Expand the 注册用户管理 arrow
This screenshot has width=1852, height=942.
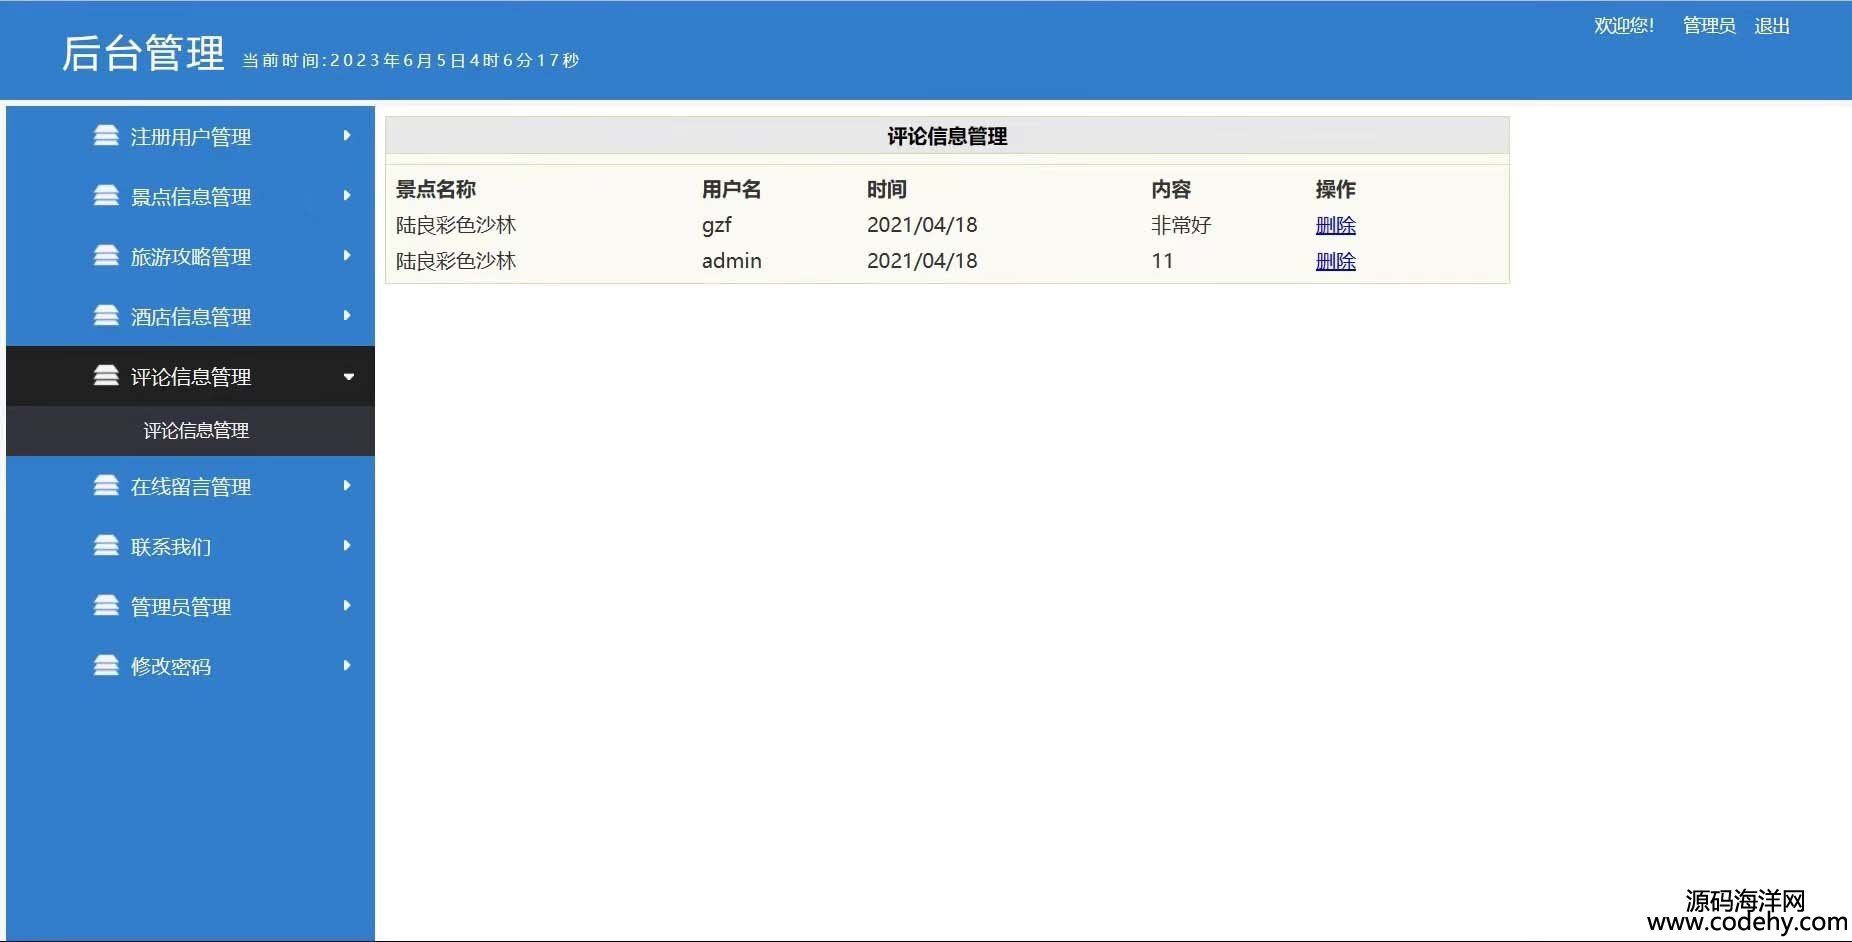tap(347, 135)
